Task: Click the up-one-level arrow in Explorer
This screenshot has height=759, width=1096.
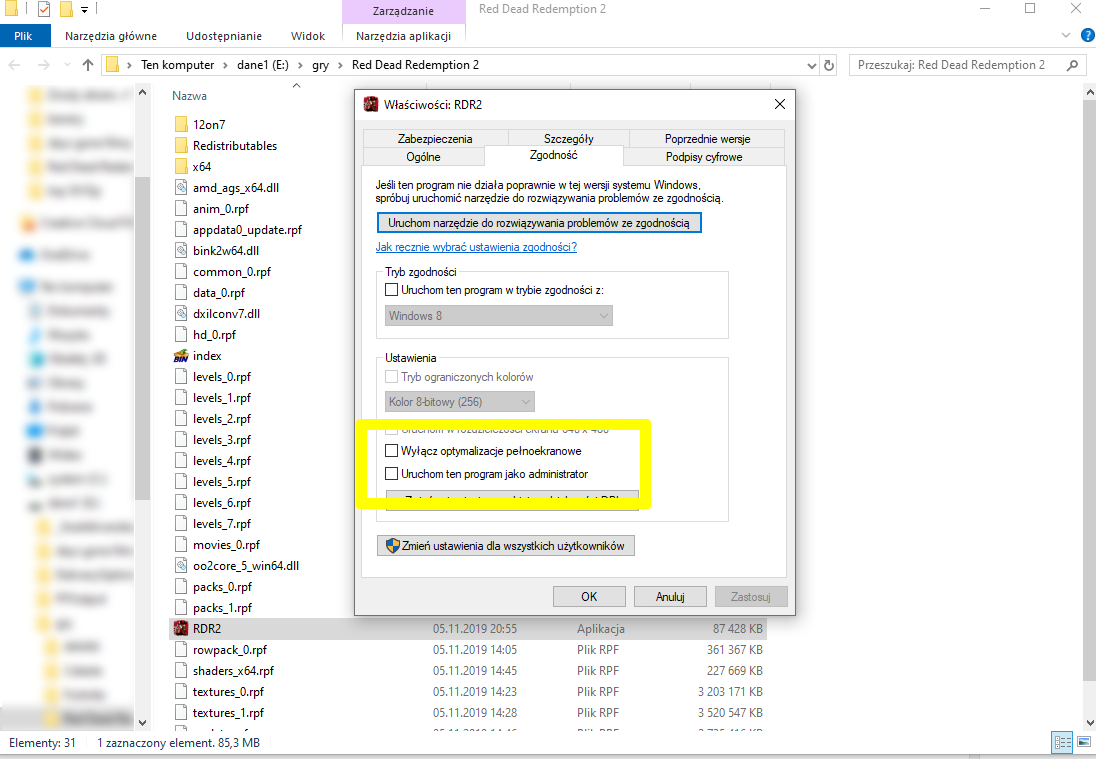Action: (x=87, y=65)
